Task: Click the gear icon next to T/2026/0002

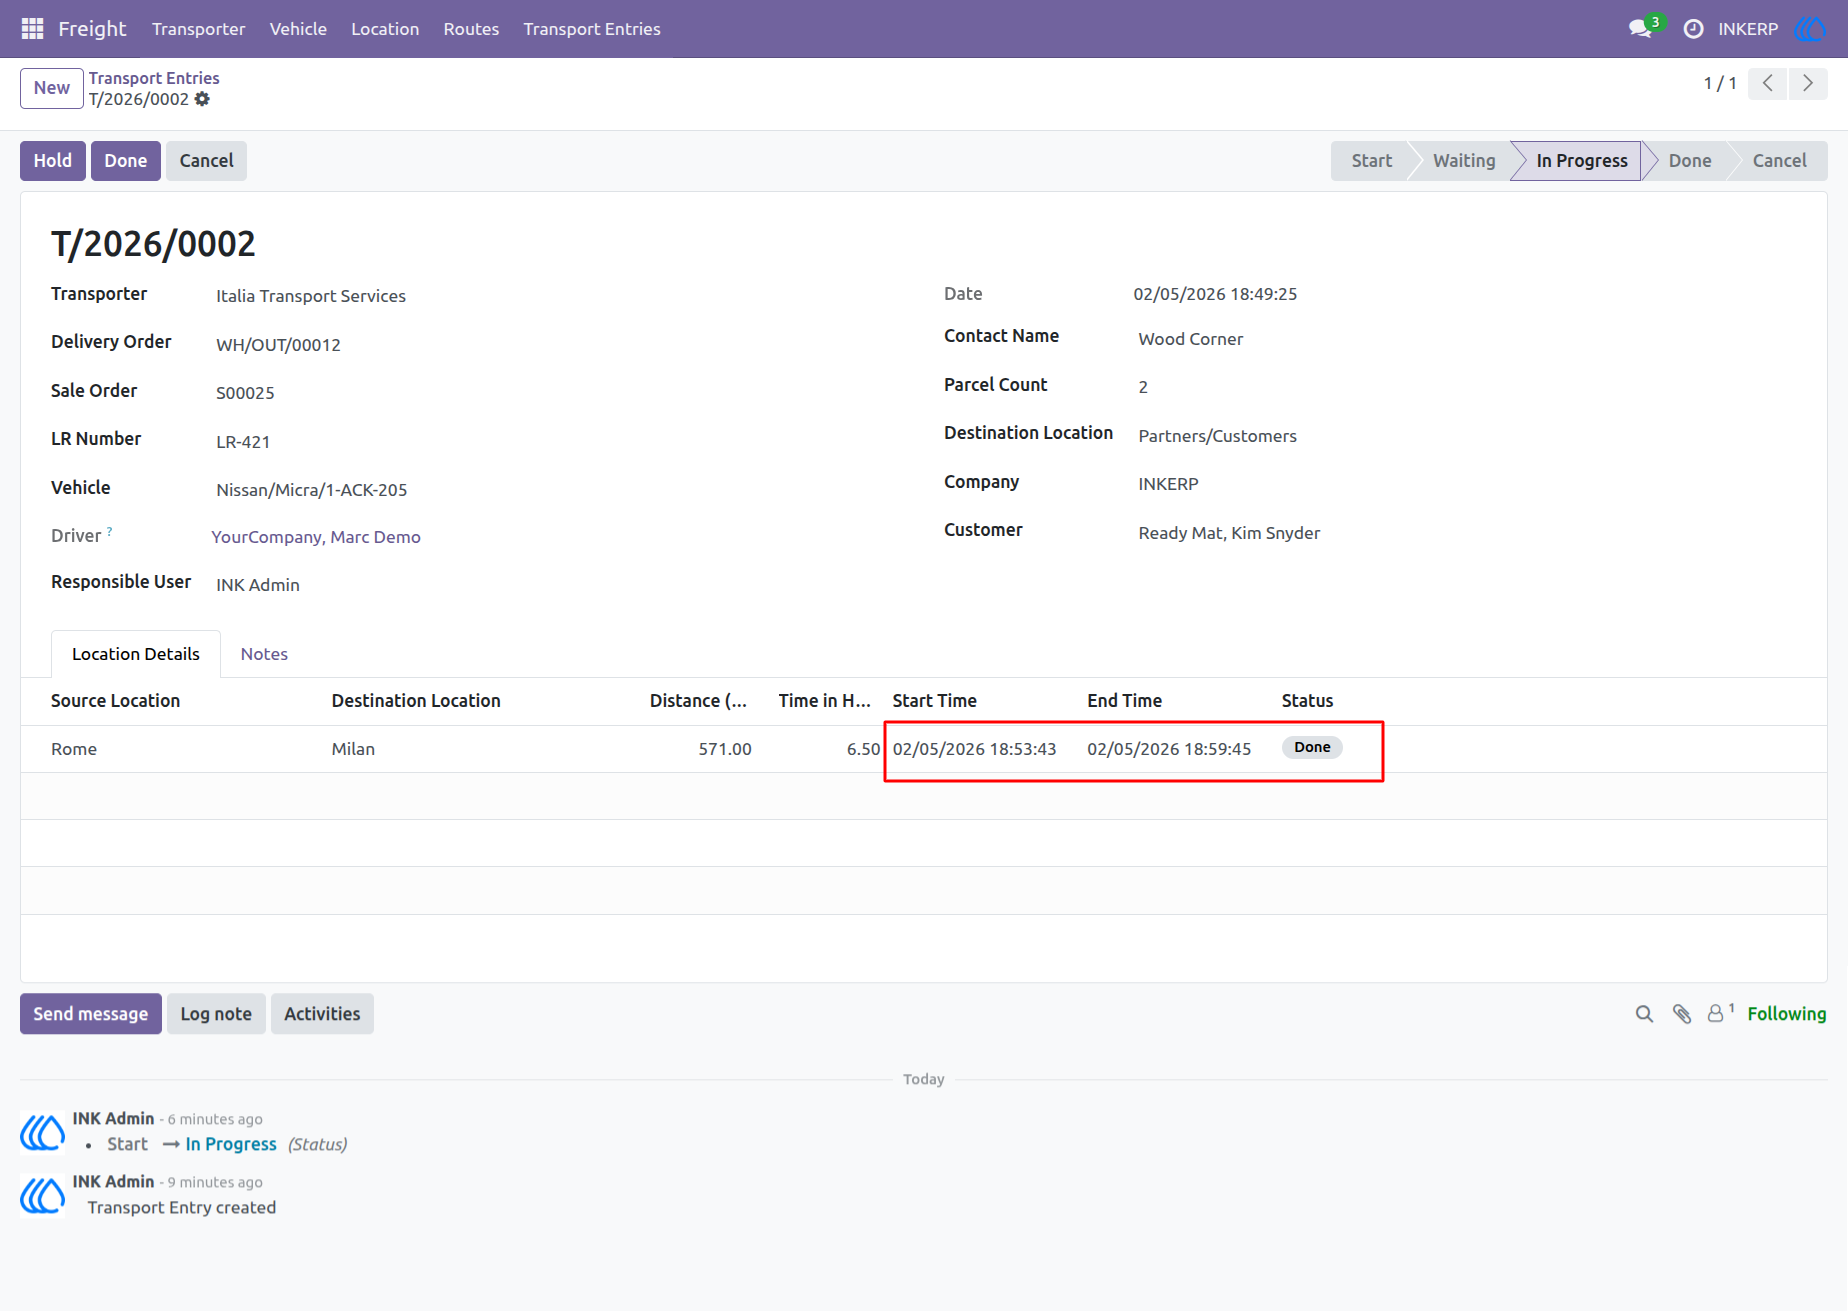Action: [x=203, y=99]
